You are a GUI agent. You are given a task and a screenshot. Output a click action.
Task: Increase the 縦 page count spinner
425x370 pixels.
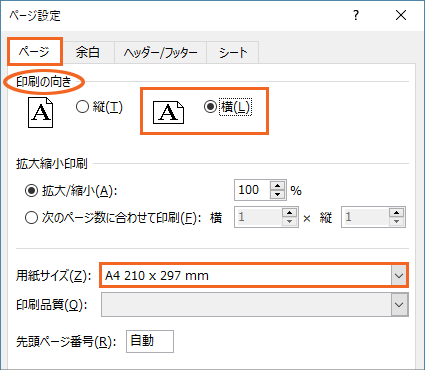(396, 213)
